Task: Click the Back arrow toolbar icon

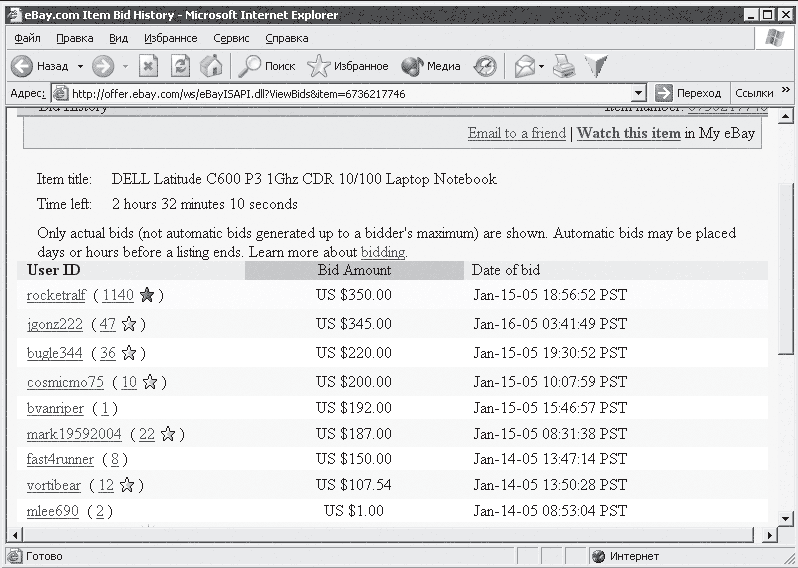Action: tap(22, 66)
